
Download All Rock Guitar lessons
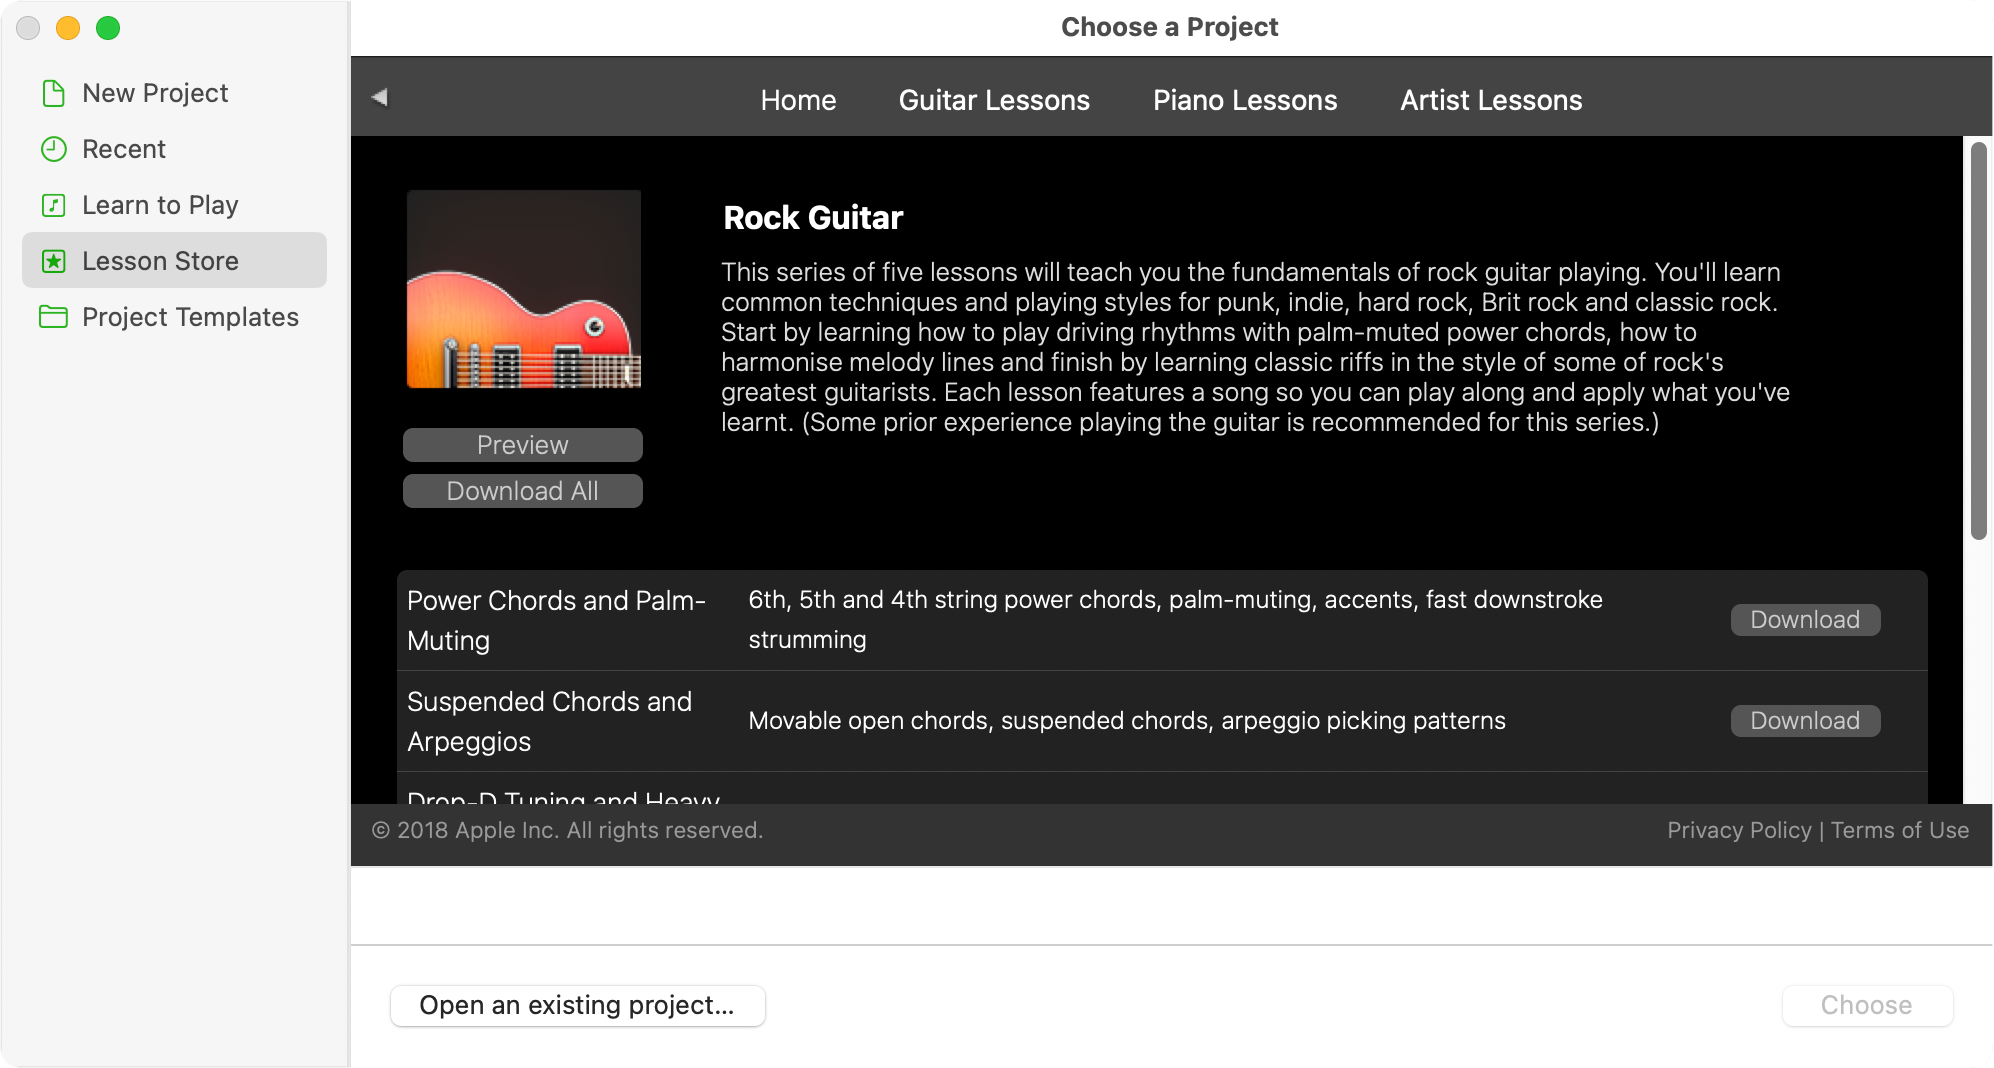[x=523, y=491]
